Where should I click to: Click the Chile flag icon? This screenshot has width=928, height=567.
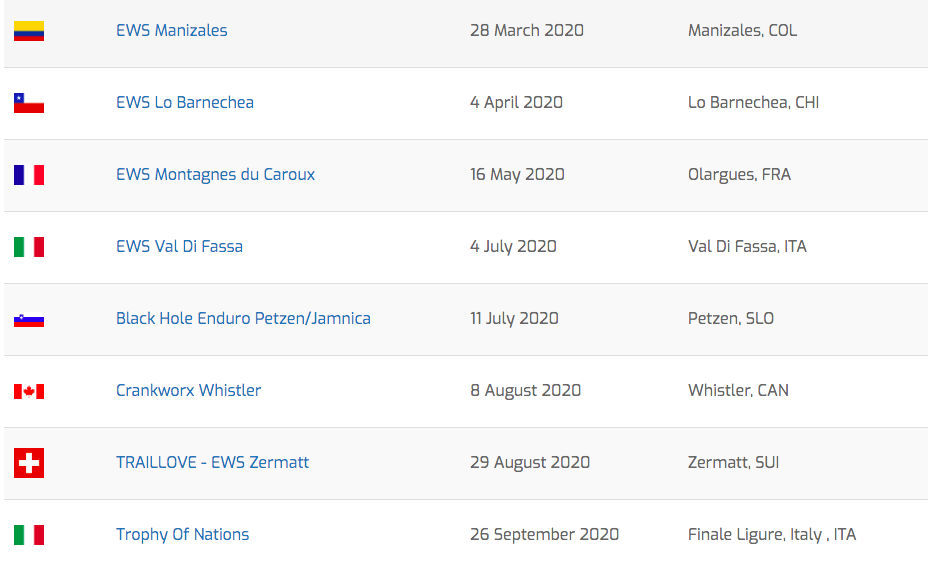click(x=29, y=103)
